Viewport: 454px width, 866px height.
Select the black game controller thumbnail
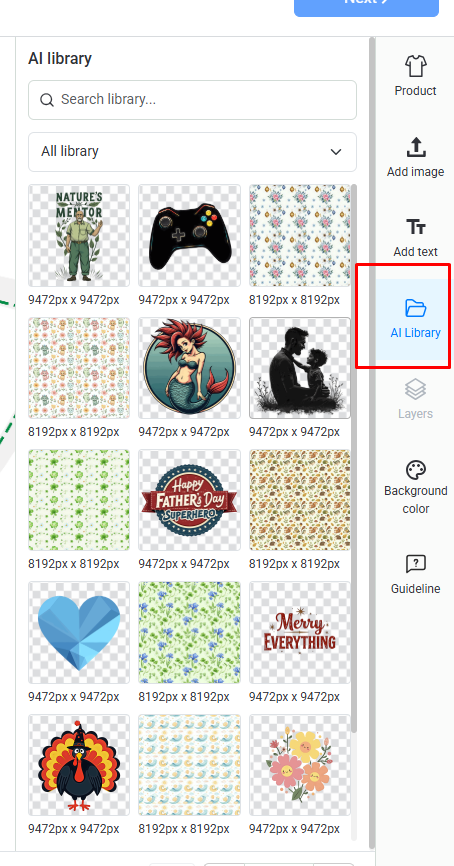point(189,235)
